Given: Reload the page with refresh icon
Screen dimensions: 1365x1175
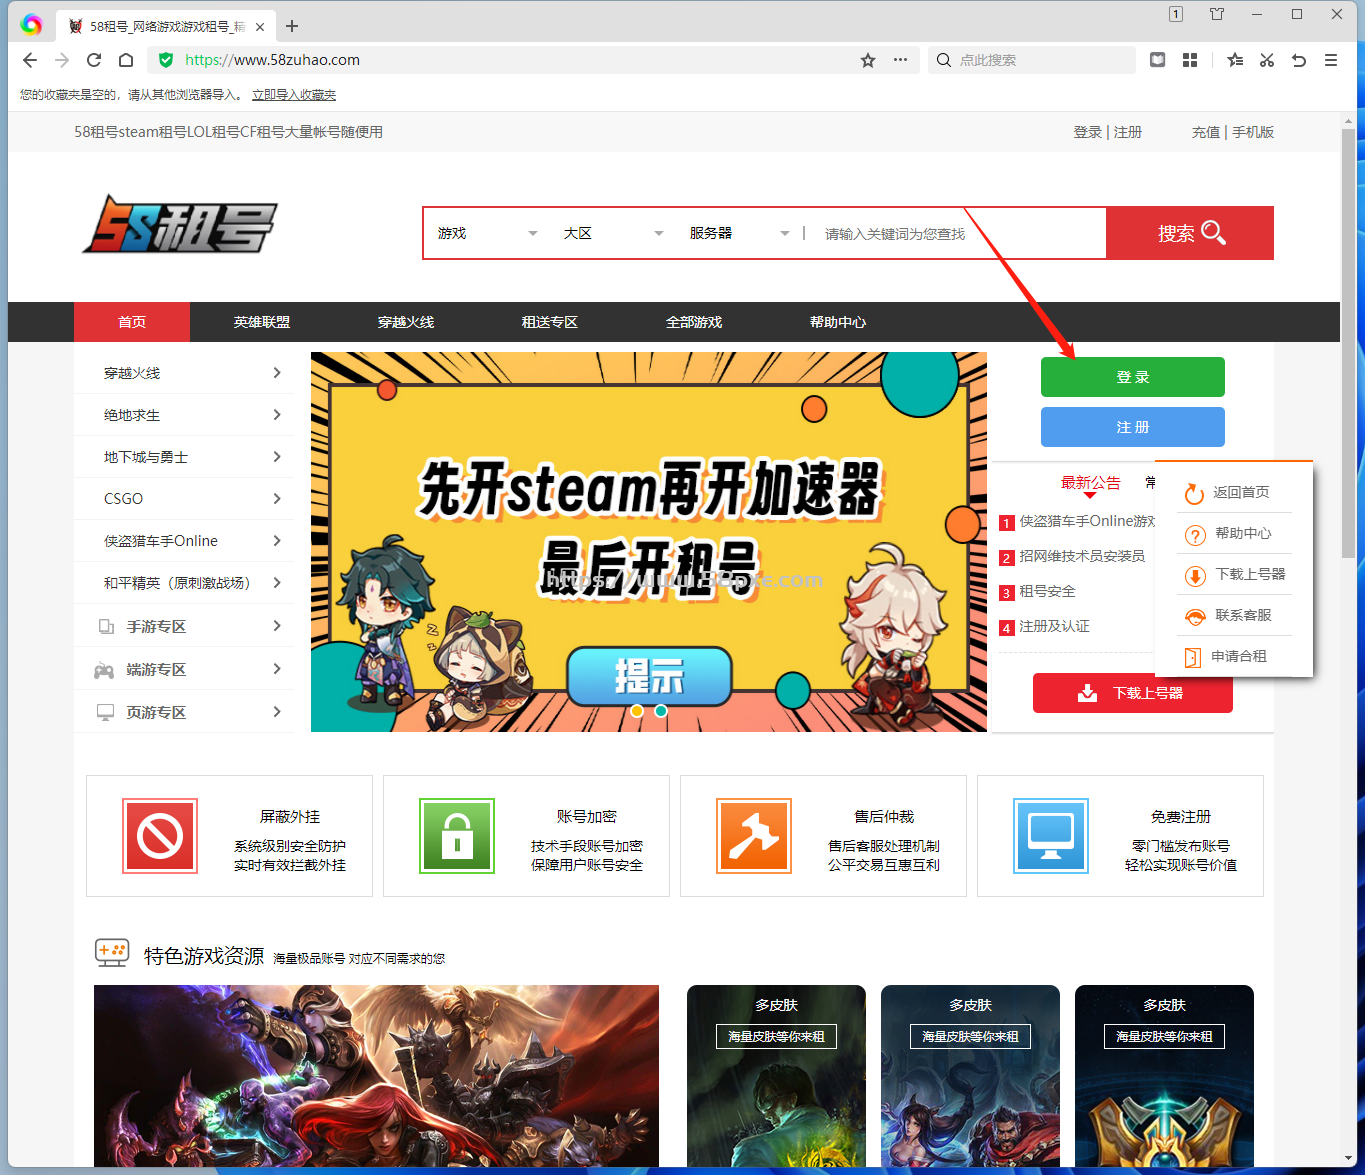Looking at the screenshot, I should 94,60.
